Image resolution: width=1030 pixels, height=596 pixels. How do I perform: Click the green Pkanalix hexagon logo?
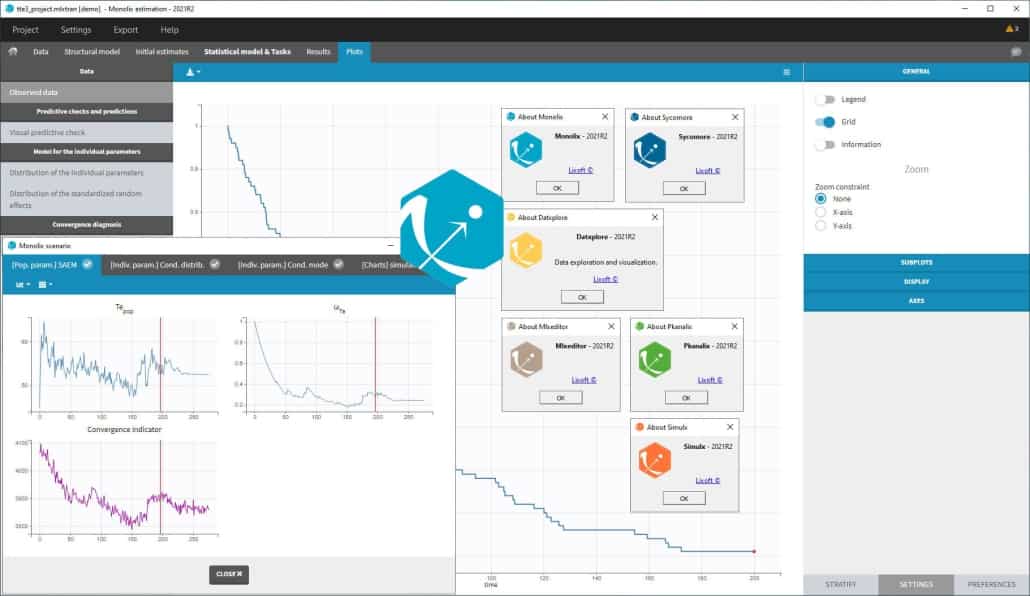[x=655, y=359]
